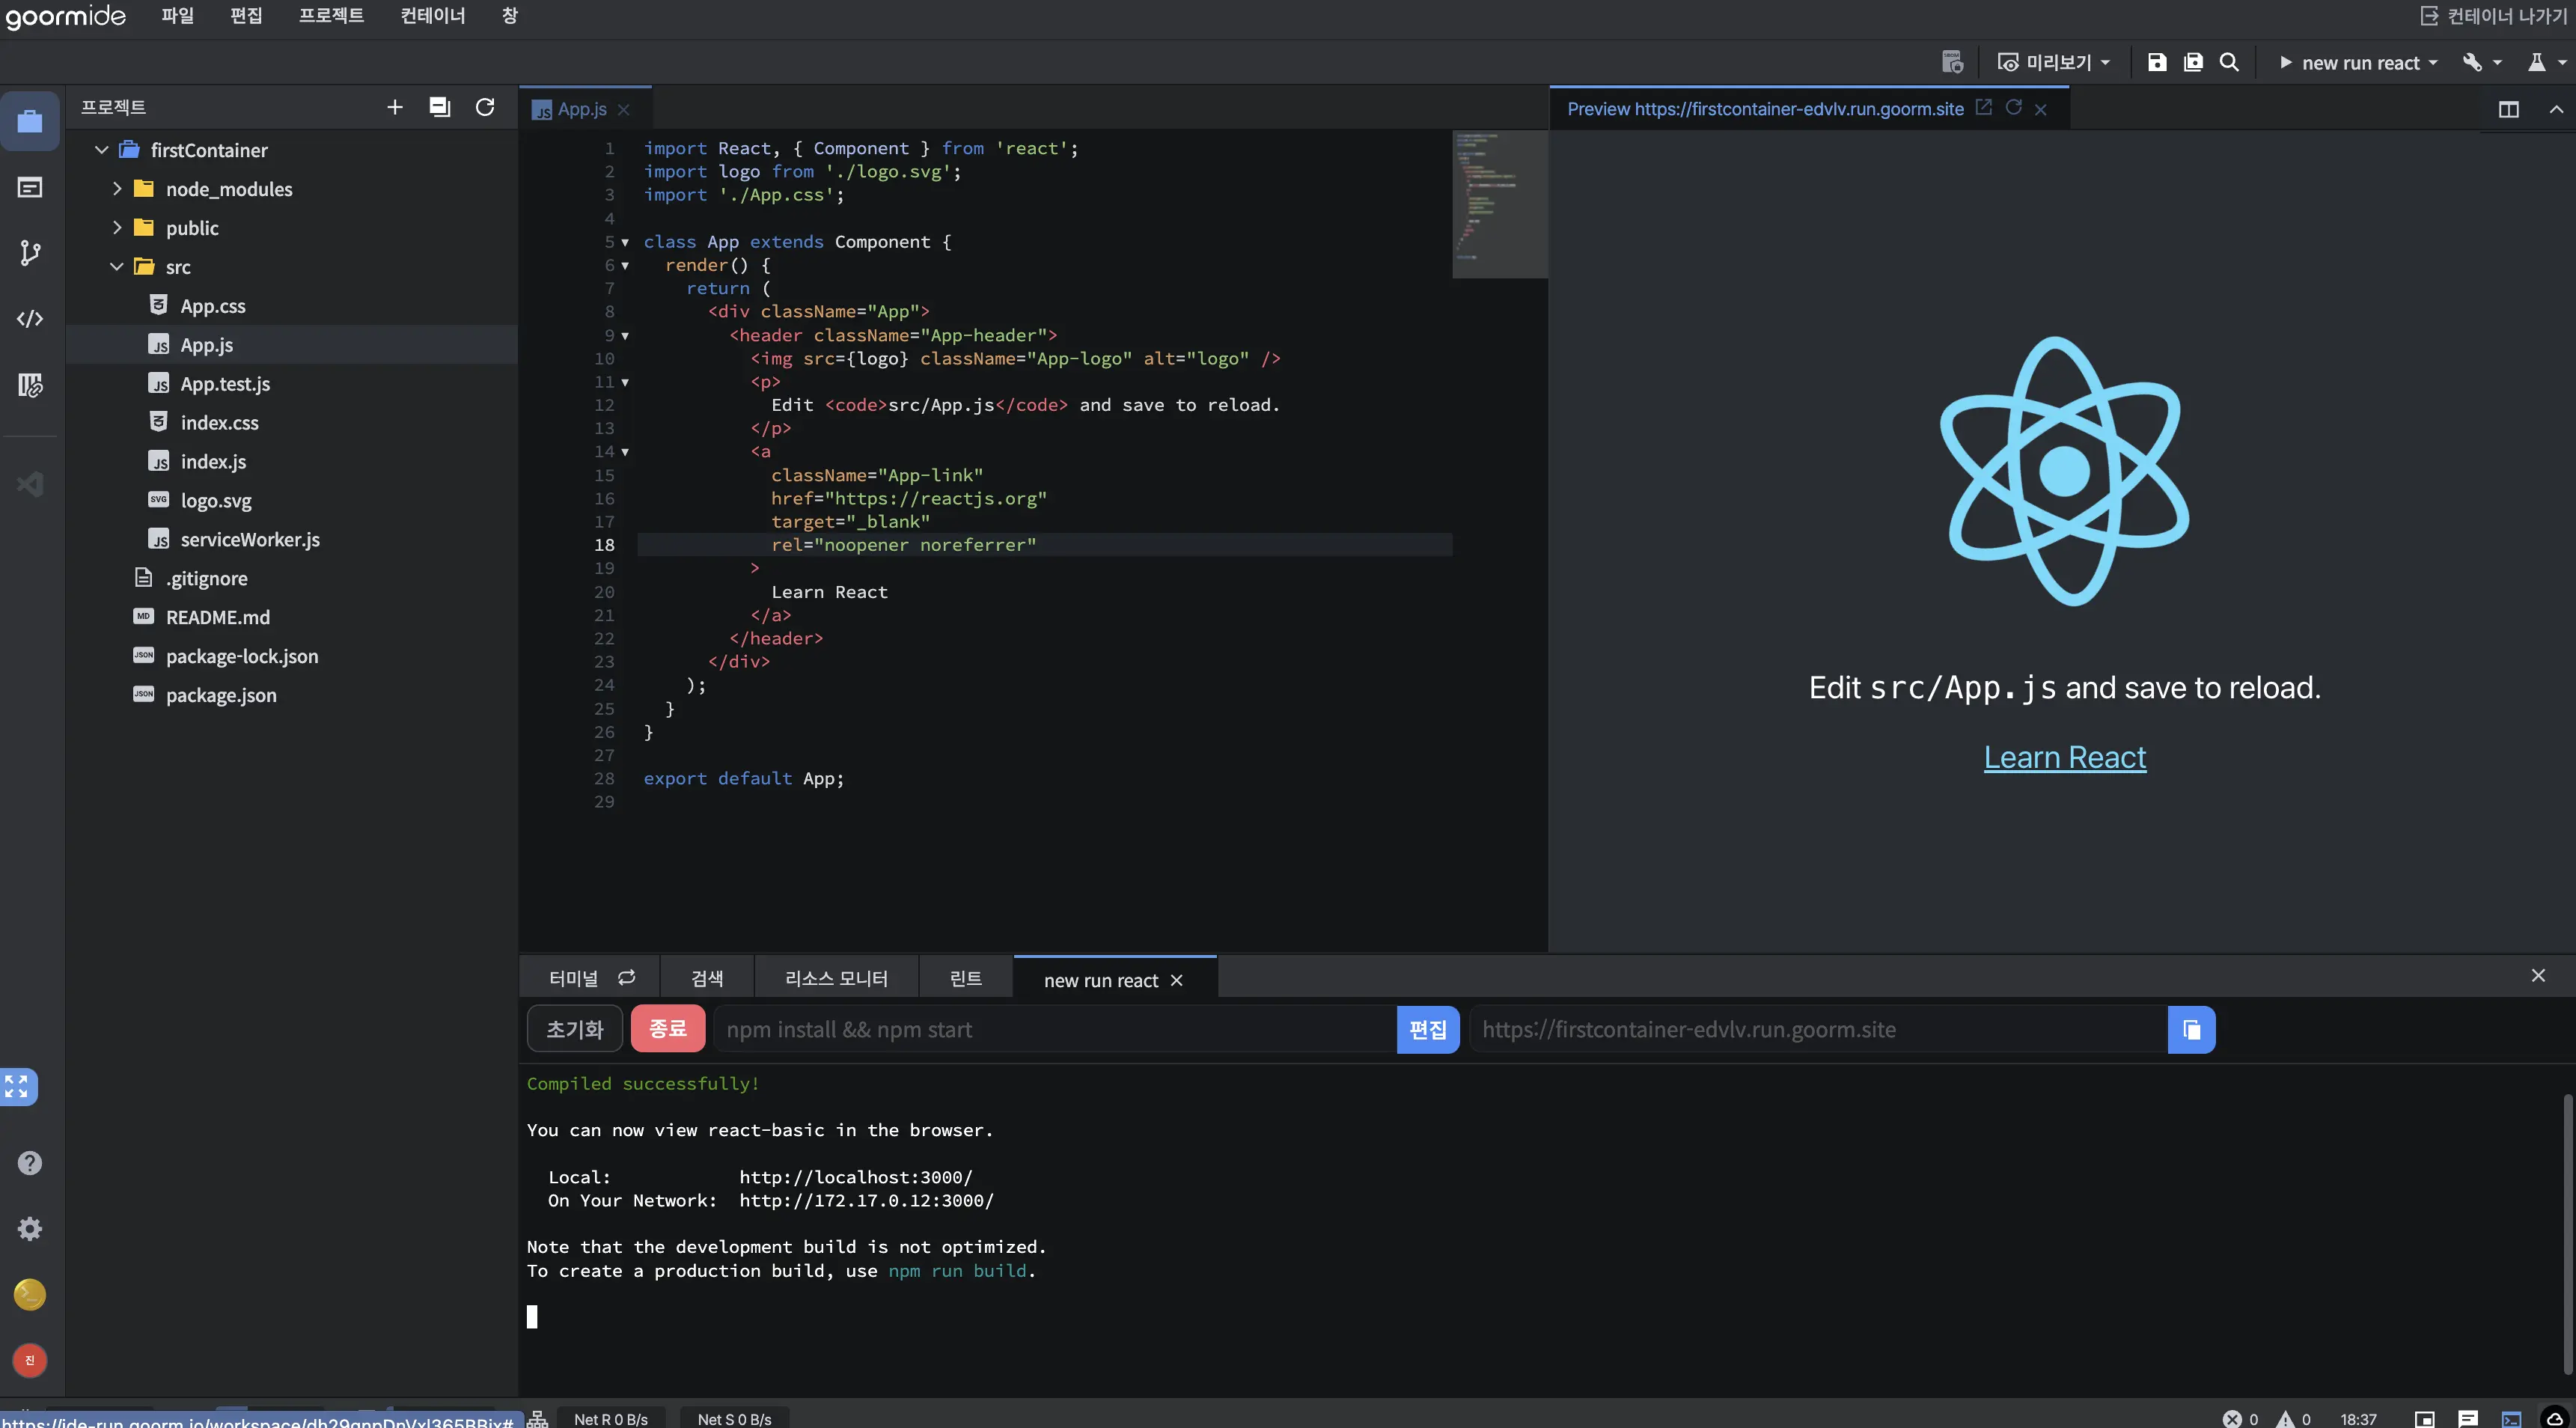Image resolution: width=2576 pixels, height=1428 pixels.
Task: Click the code minimap thumbnail
Action: tap(1499, 204)
